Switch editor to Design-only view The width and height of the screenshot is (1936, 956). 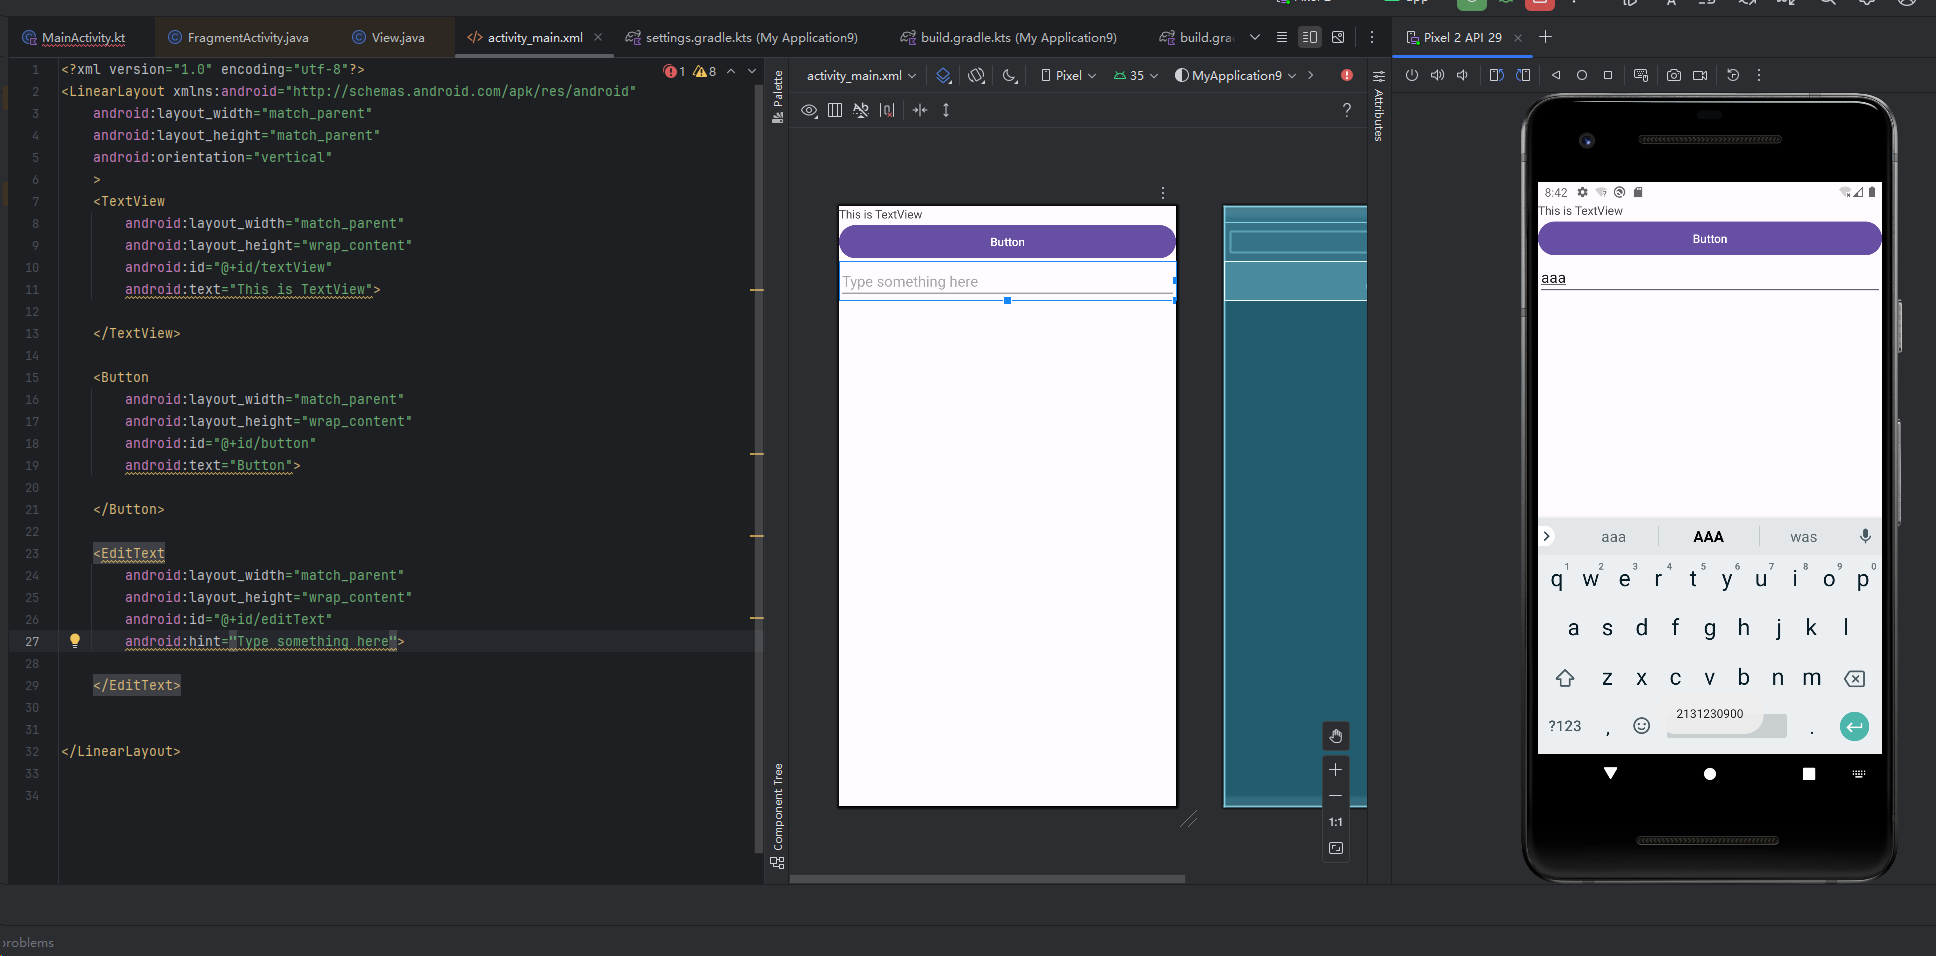pyautogui.click(x=1338, y=37)
